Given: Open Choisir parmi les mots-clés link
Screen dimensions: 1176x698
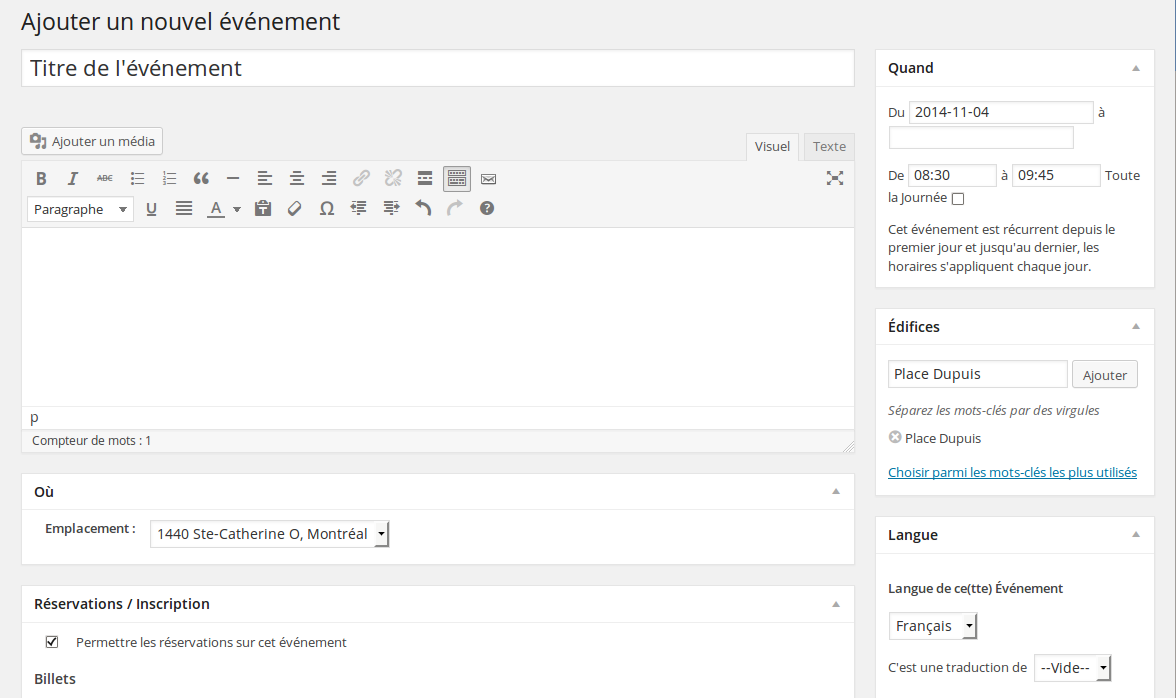Looking at the screenshot, I should coord(1012,472).
